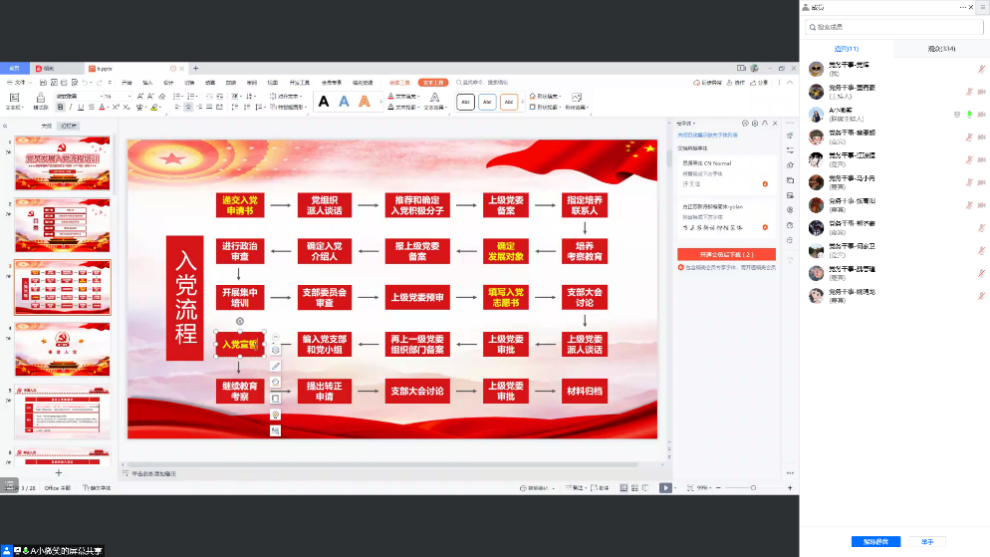This screenshot has width=990, height=557.
Task: Collapse the ribbon with the chevron icon
Action: pos(790,83)
